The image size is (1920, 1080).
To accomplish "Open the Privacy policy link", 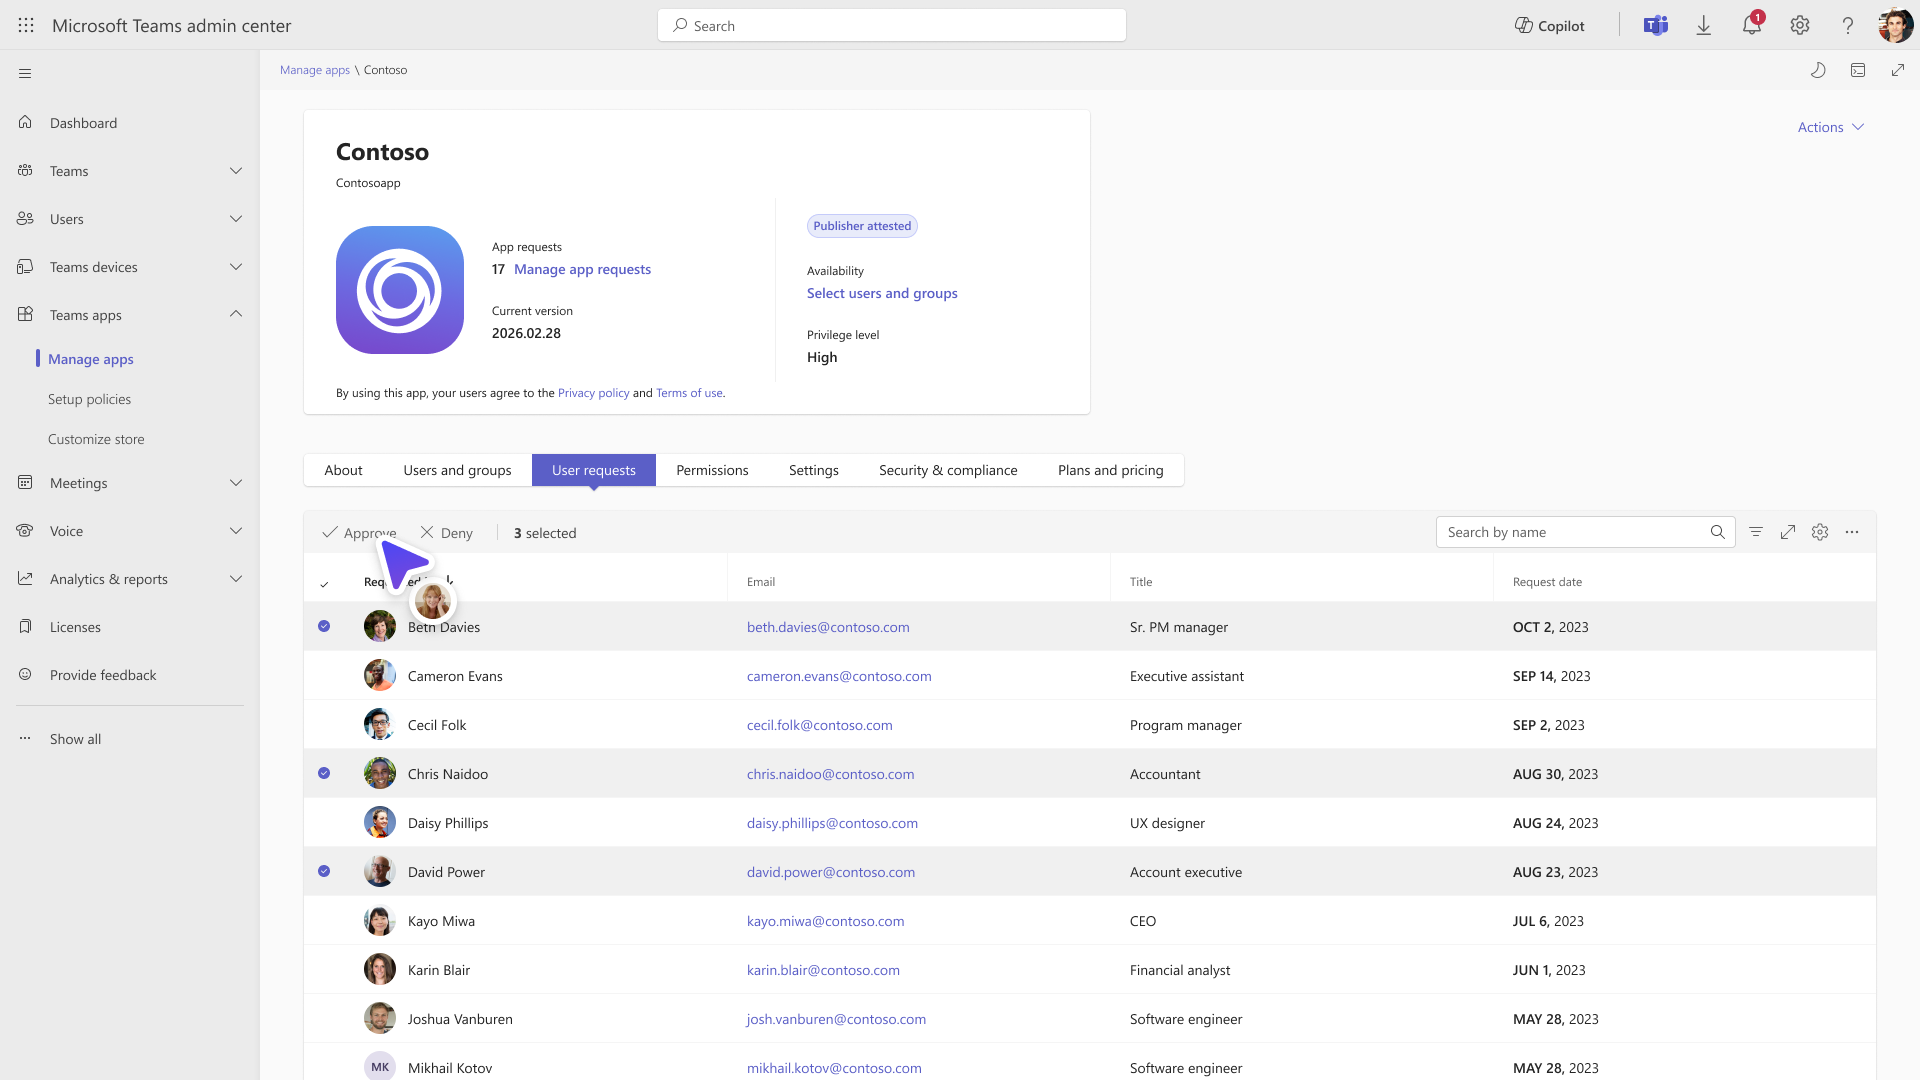I will click(x=594, y=393).
